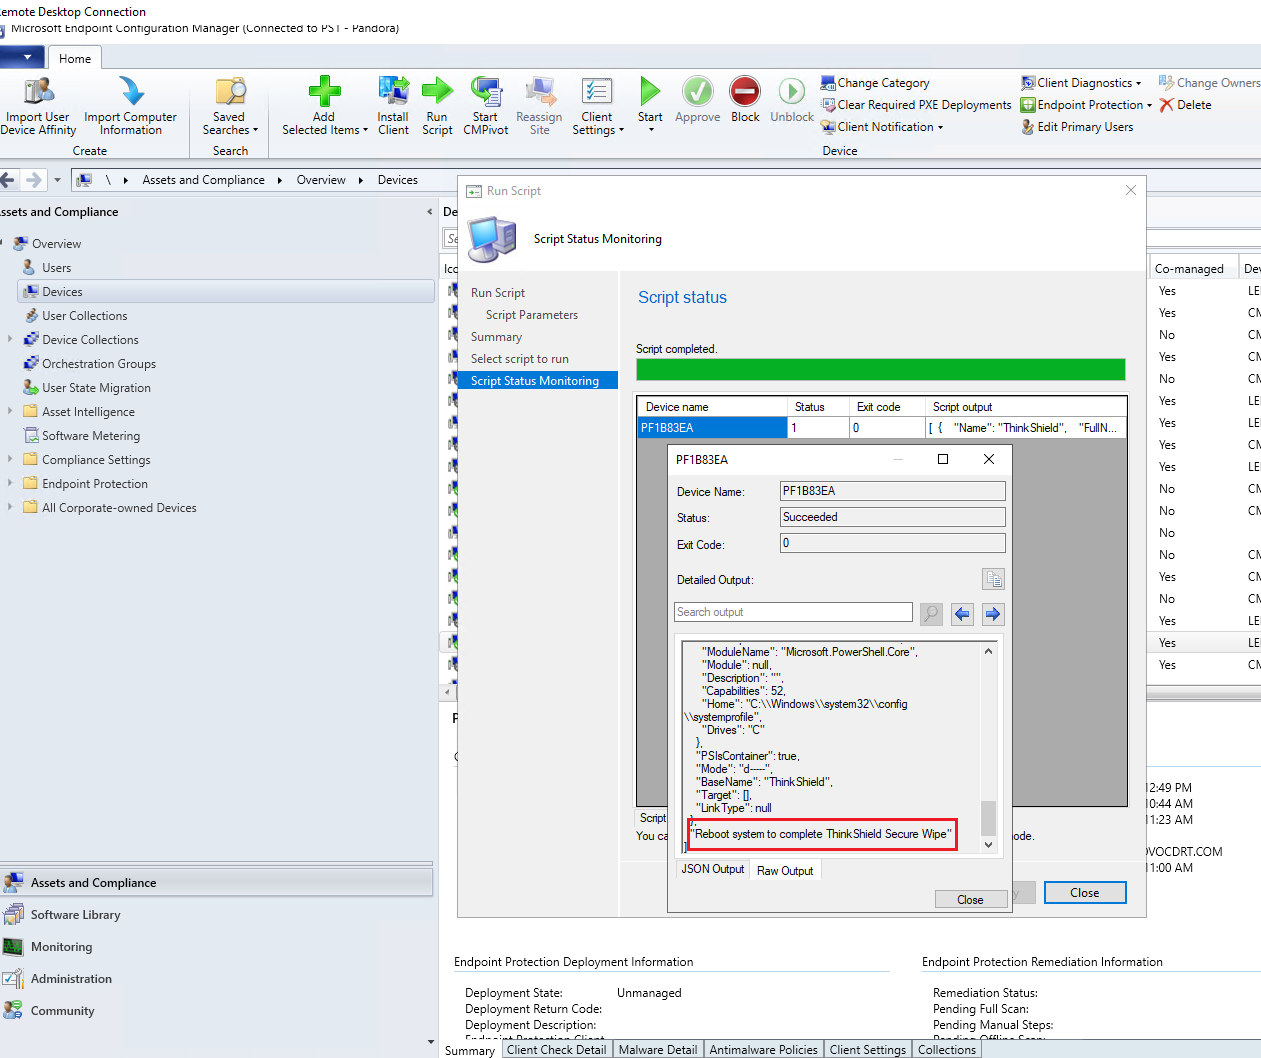
Task: Open Client Diagnostics dropdown
Action: pyautogui.click(x=1081, y=83)
